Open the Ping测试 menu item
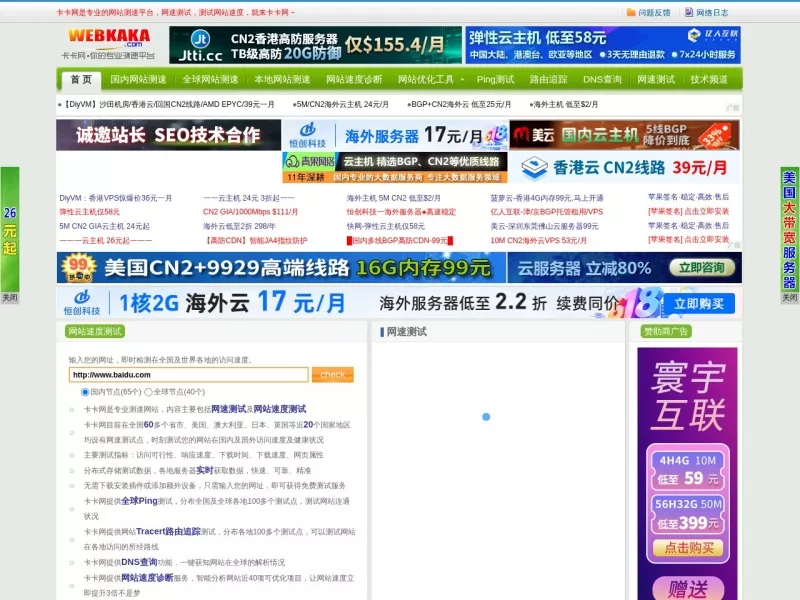Image resolution: width=800 pixels, height=600 pixels. (495, 80)
